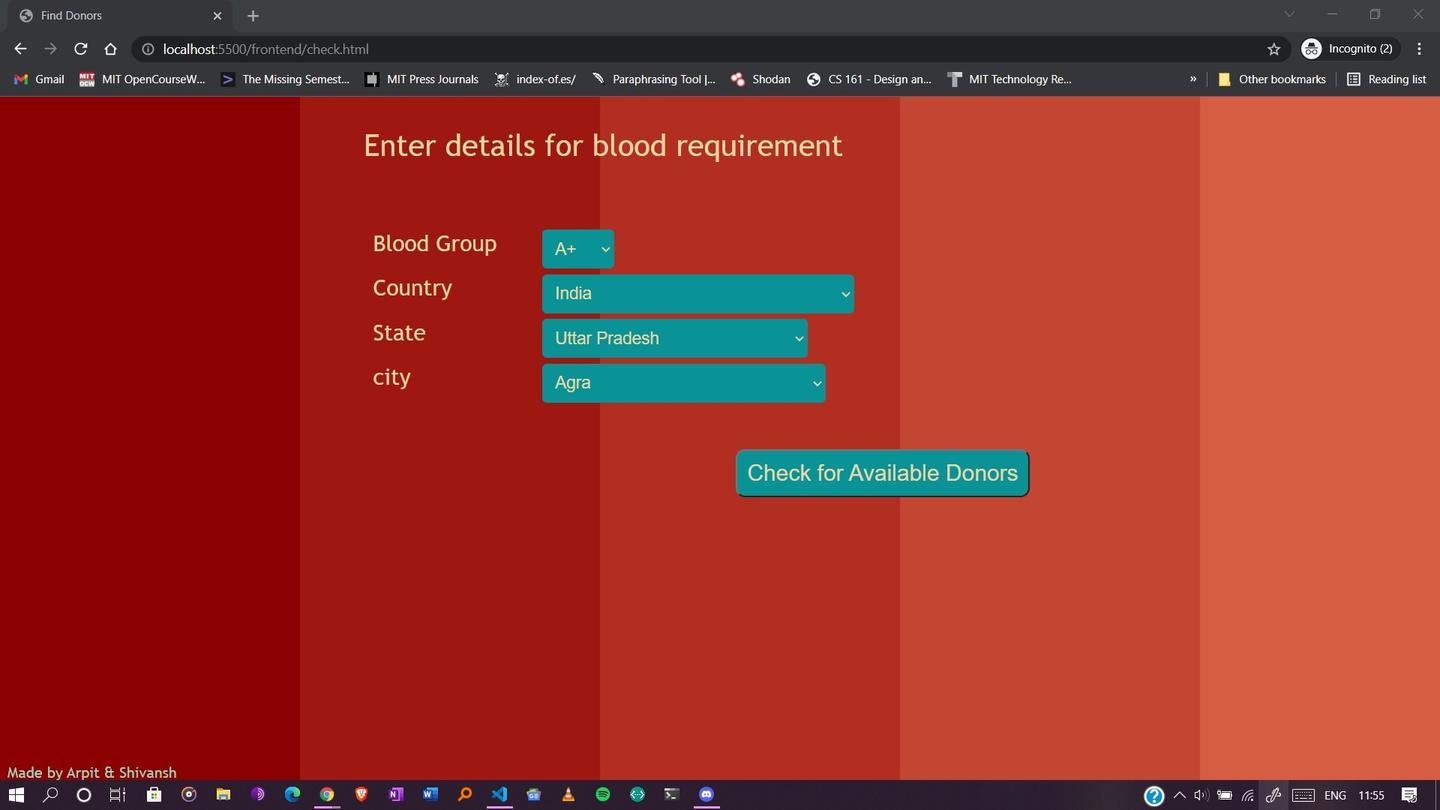Open Spotify from the taskbar
The height and width of the screenshot is (810, 1440).
tap(603, 795)
